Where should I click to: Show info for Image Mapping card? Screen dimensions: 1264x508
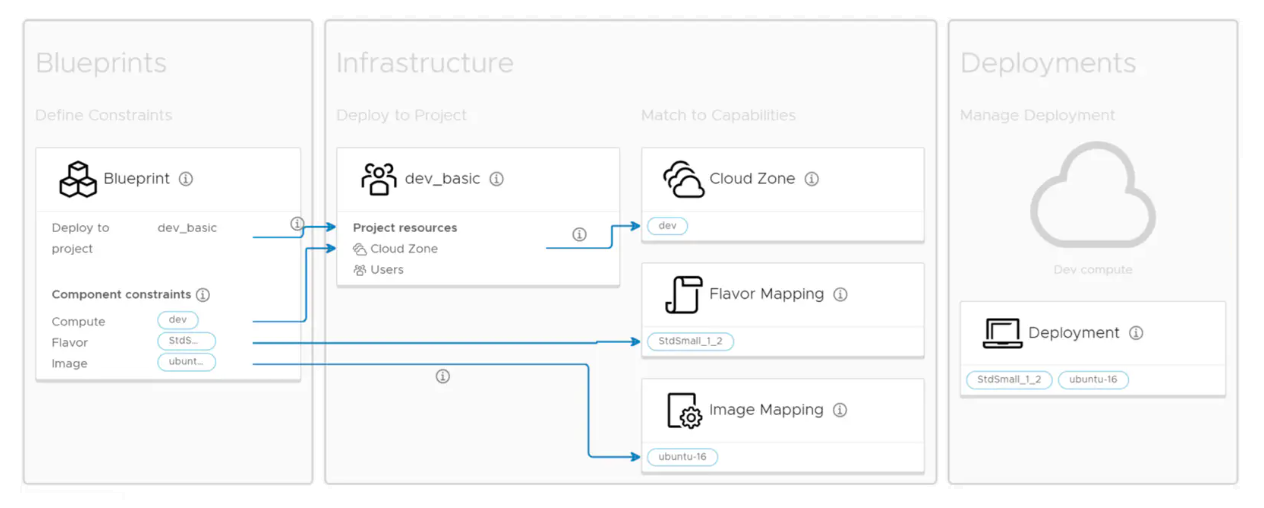coord(840,410)
